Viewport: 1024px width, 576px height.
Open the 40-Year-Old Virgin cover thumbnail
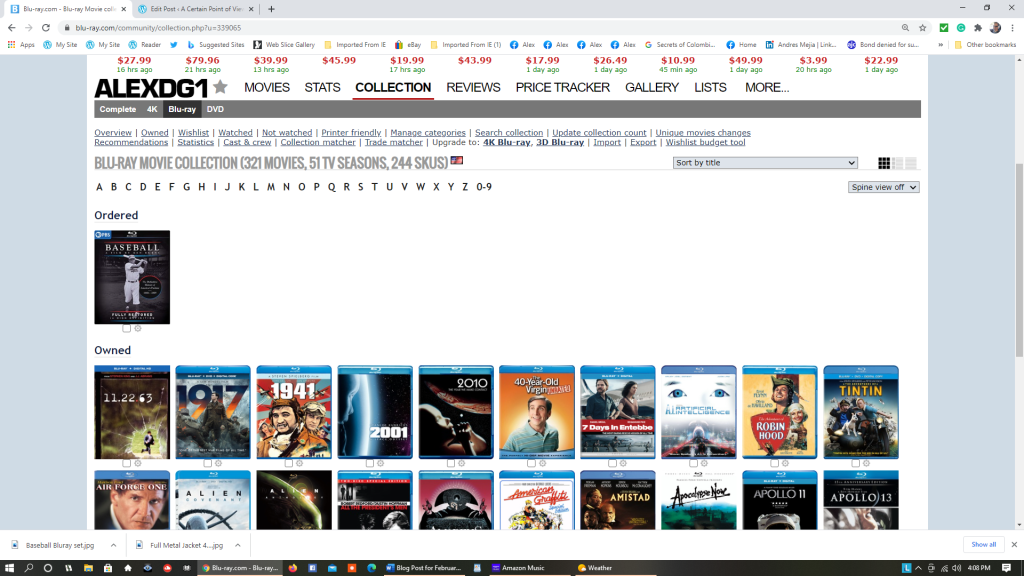[x=537, y=411]
